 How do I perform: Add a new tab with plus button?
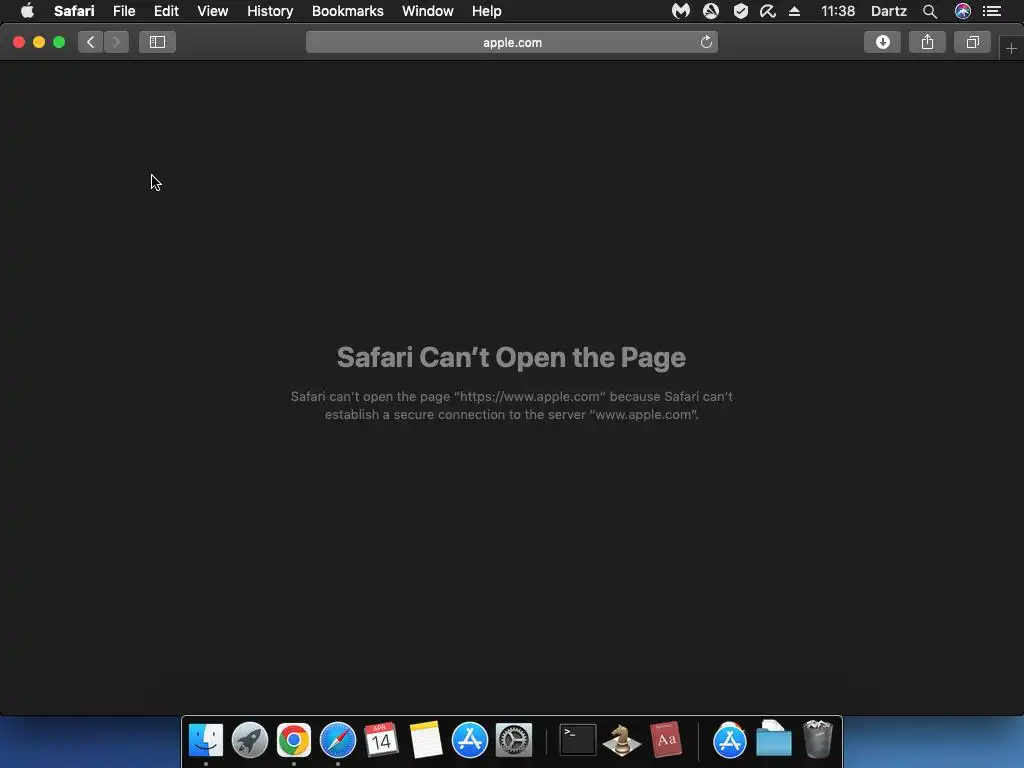coord(1011,48)
